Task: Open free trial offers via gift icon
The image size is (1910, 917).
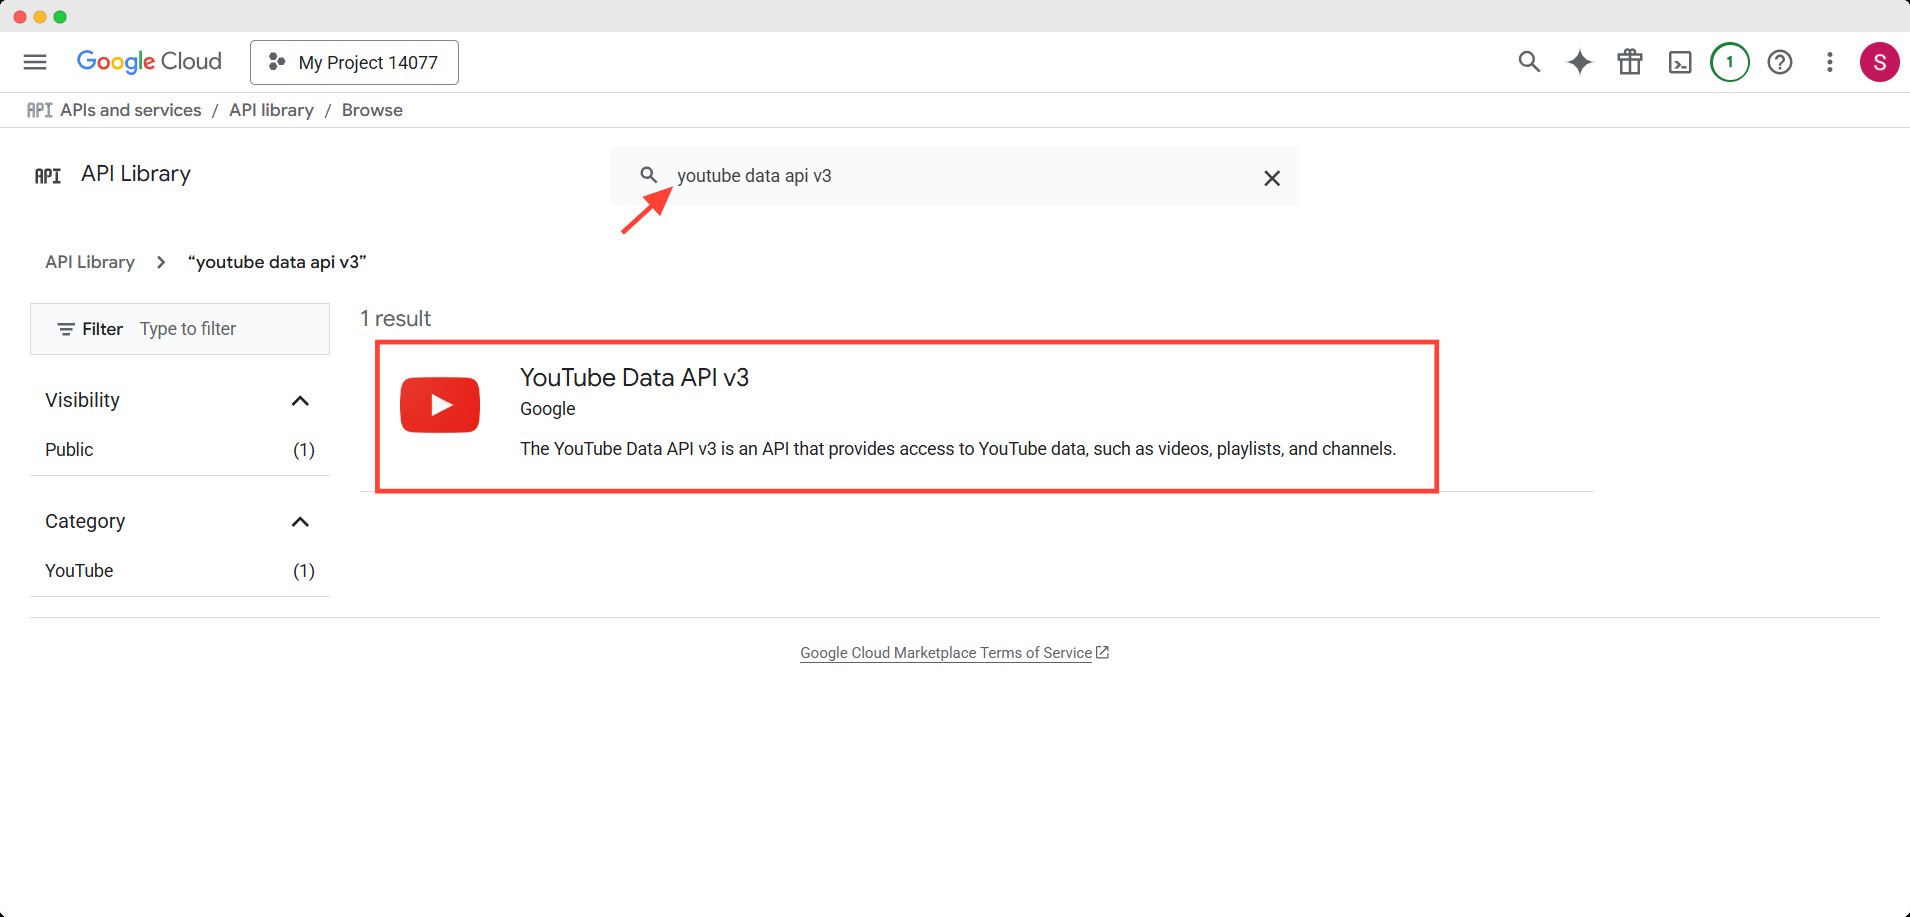Action: [x=1629, y=62]
